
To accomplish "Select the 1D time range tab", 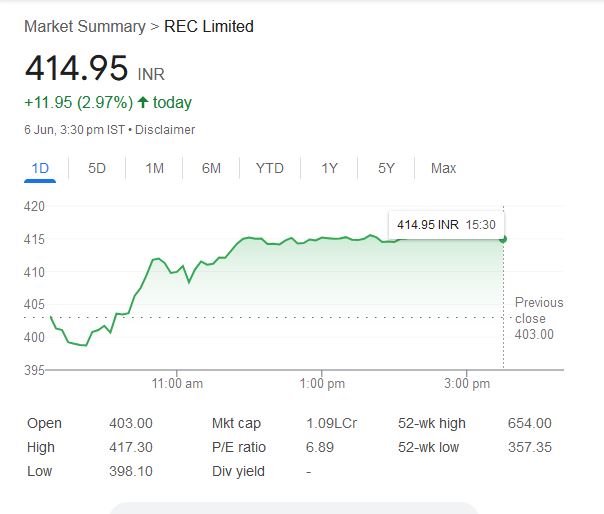I will click(x=40, y=168).
